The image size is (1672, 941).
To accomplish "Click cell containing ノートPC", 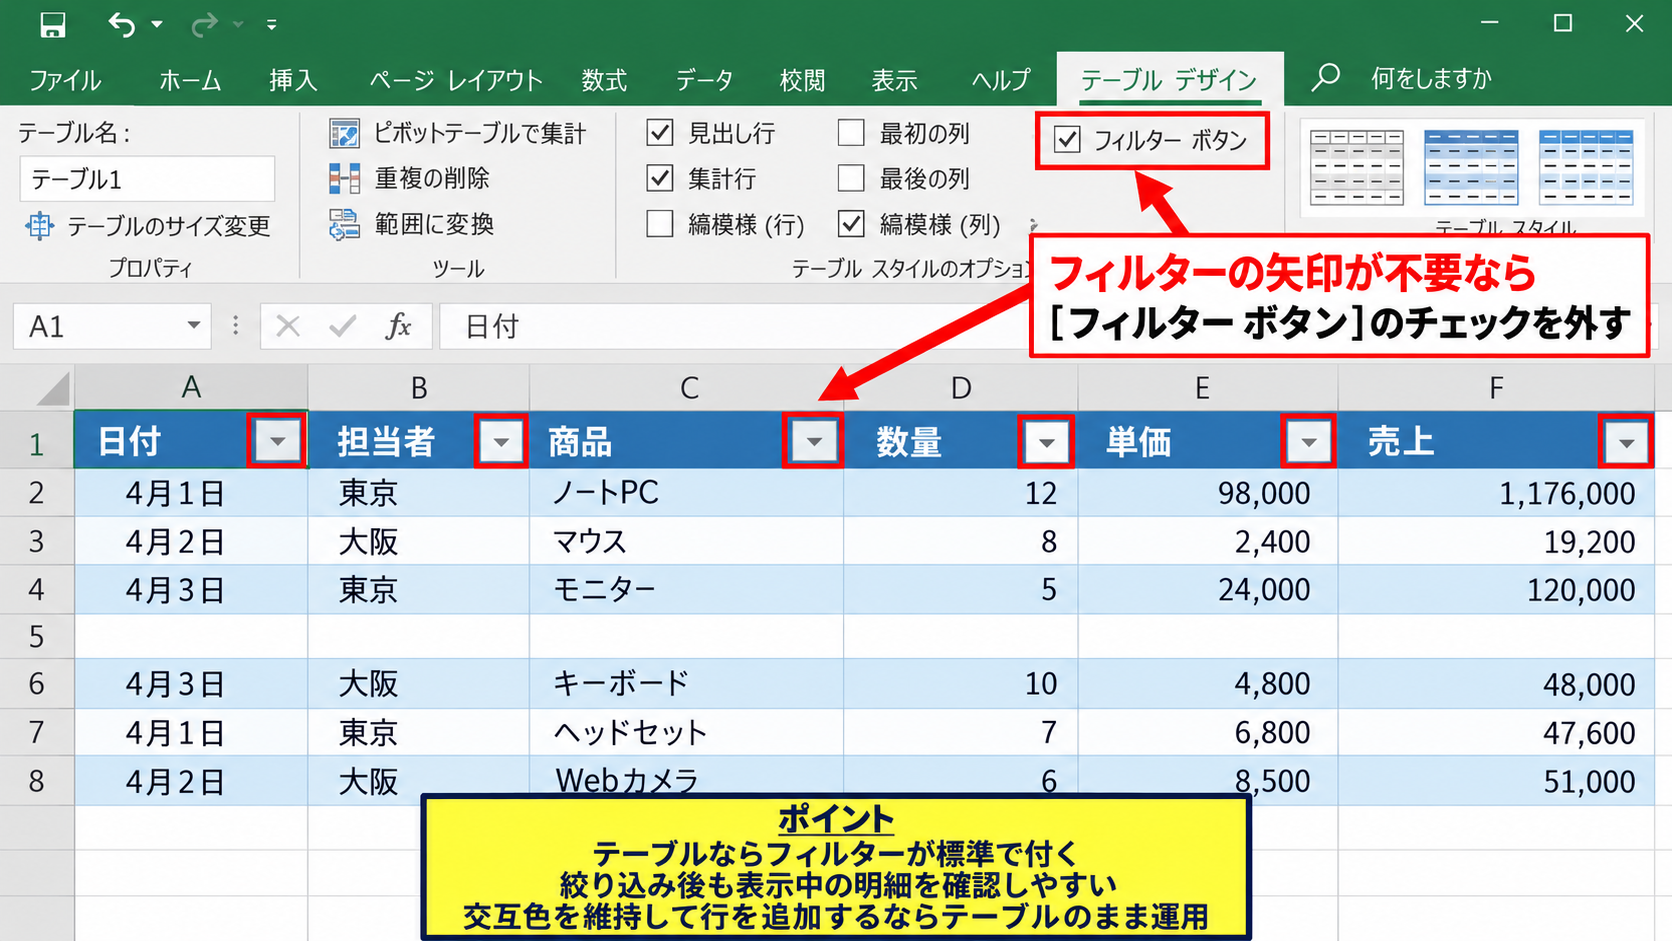I will (686, 493).
